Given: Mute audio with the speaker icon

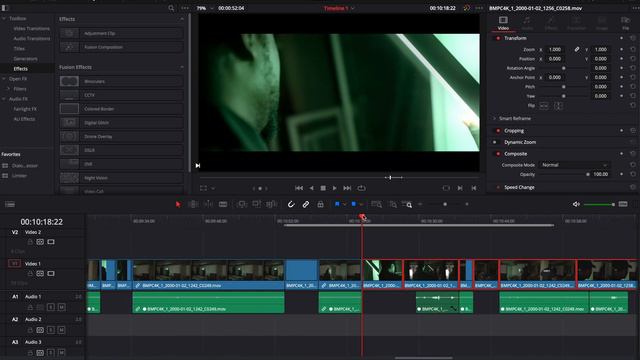Looking at the screenshot, I should click(576, 204).
